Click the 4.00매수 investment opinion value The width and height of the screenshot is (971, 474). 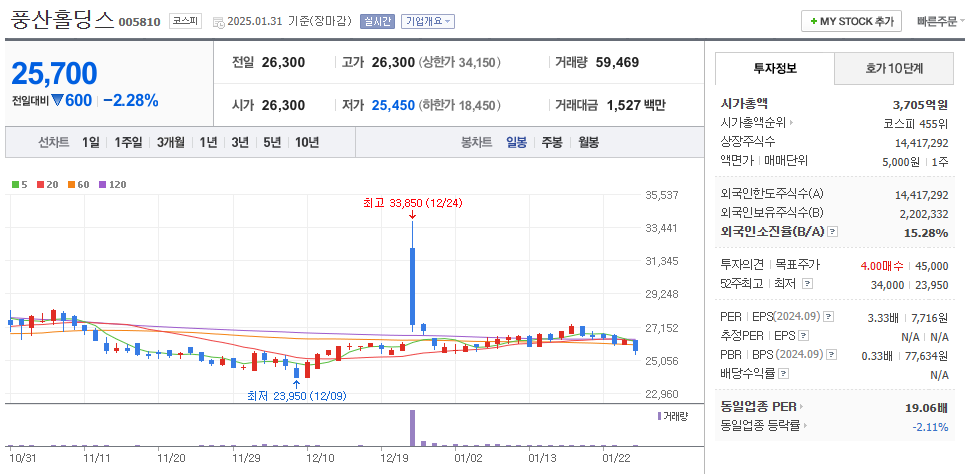tap(882, 266)
